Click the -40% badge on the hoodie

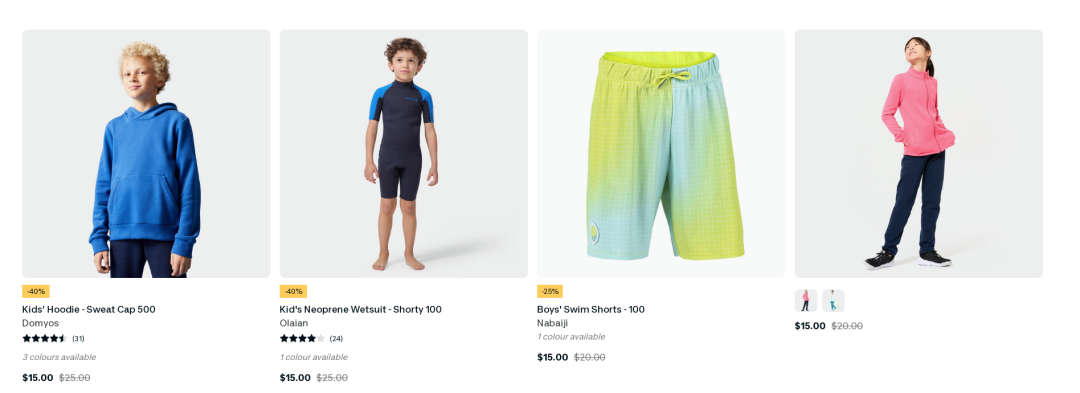pyautogui.click(x=36, y=291)
